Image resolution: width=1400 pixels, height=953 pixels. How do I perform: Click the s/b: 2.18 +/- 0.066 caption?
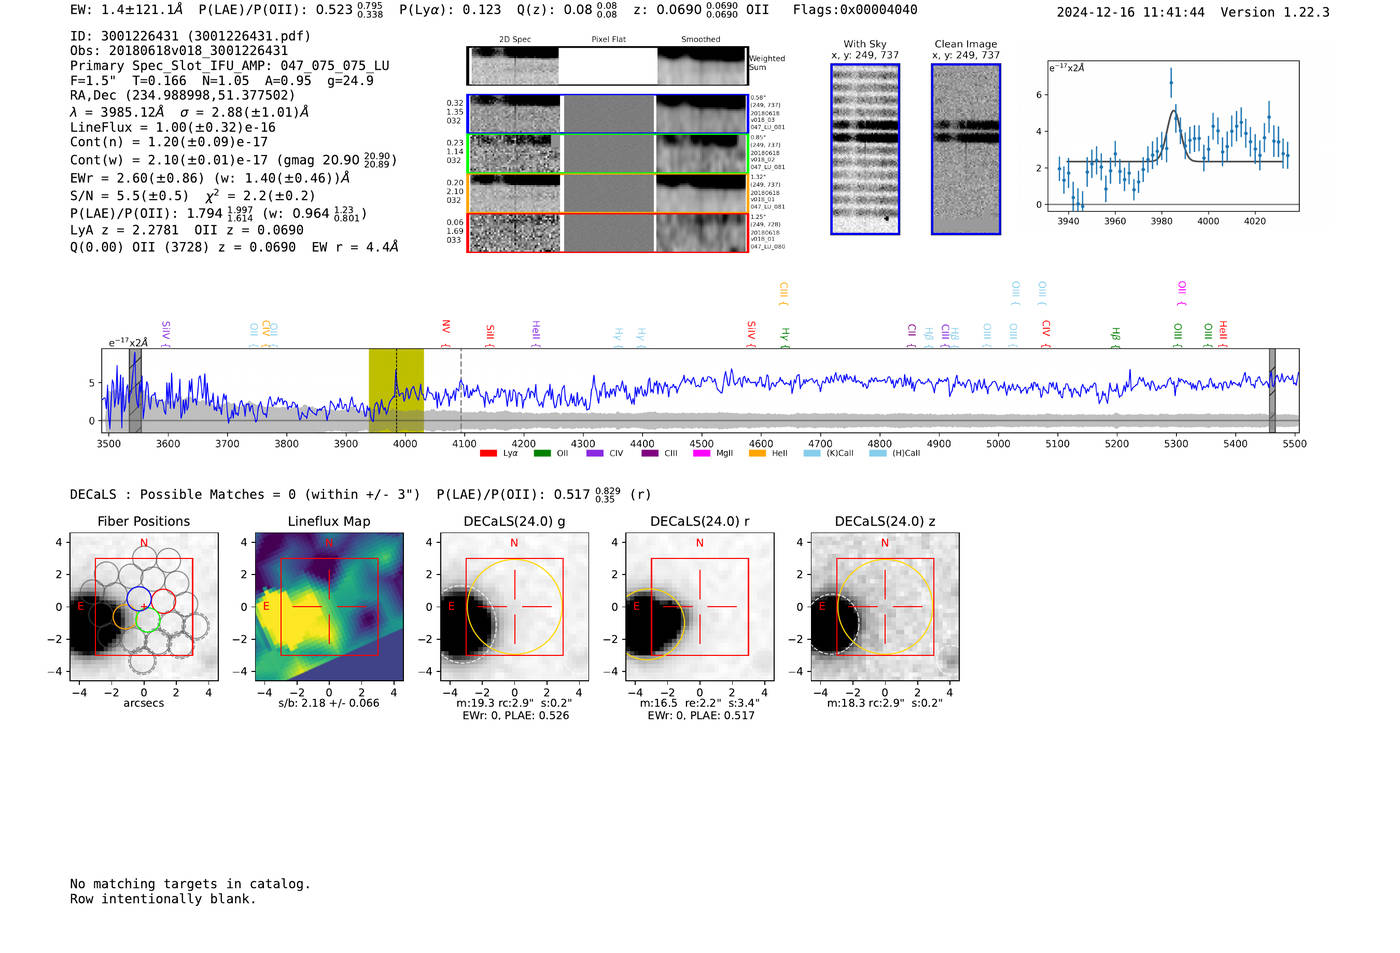click(329, 703)
